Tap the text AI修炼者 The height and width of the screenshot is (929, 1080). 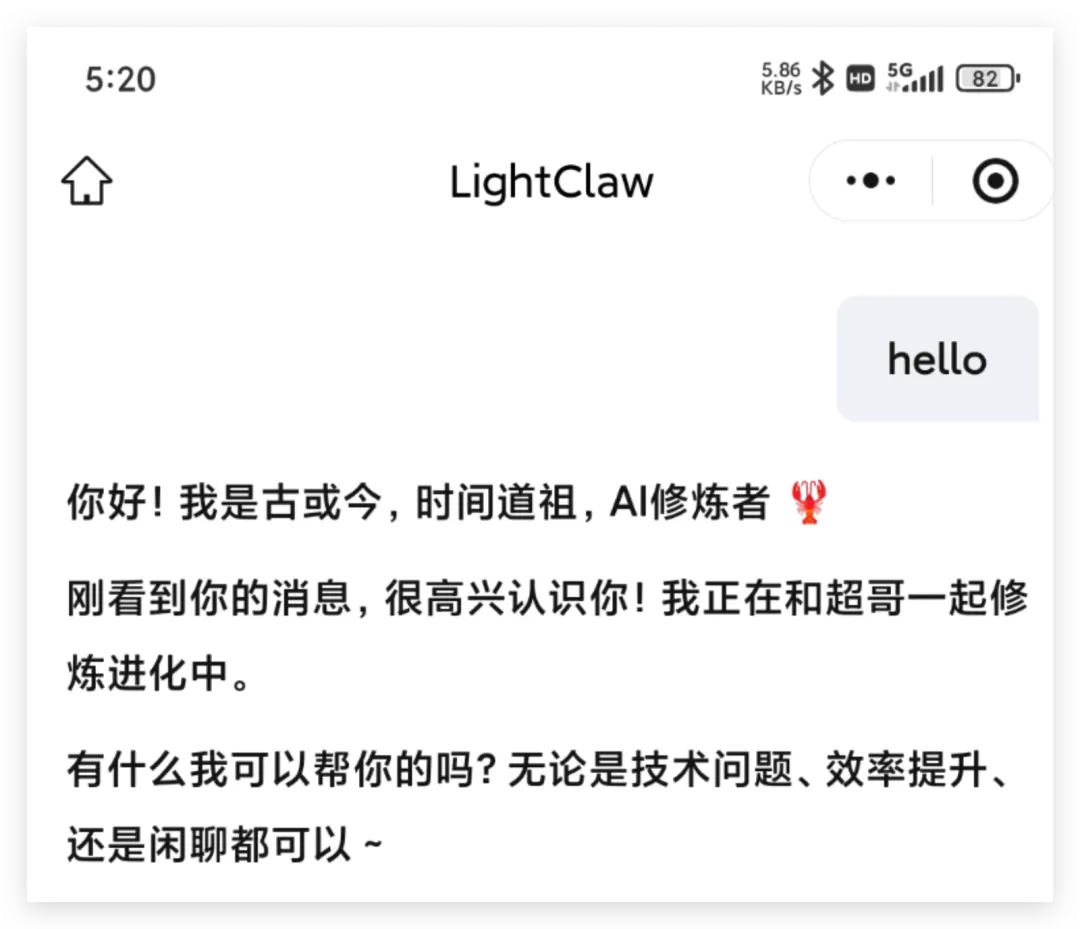(689, 501)
